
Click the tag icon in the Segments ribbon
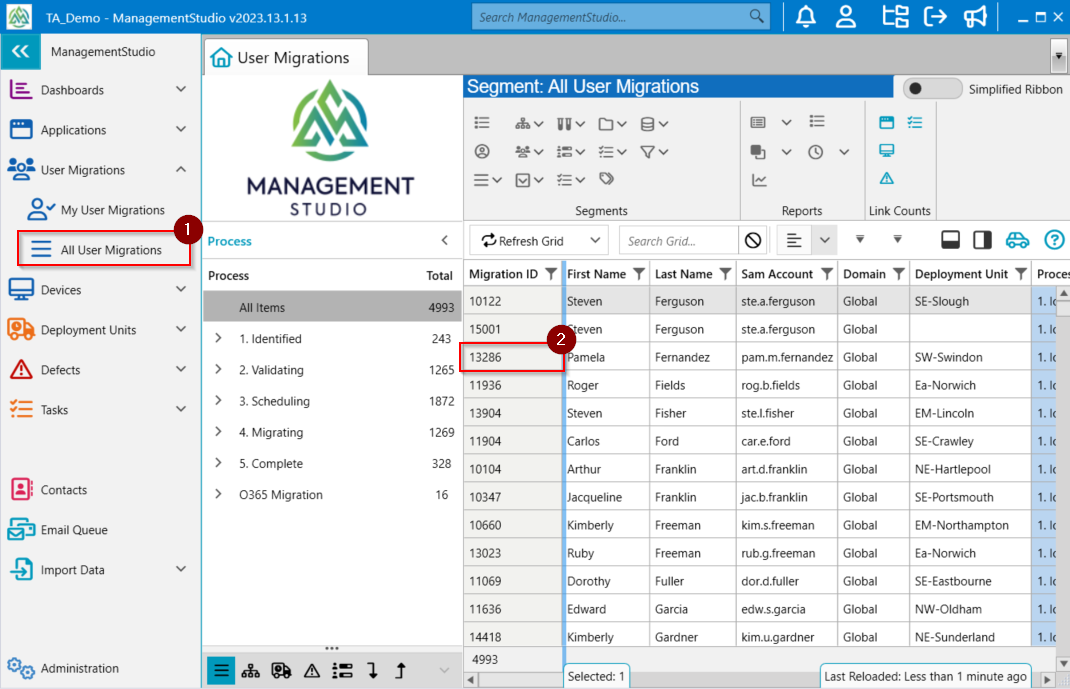(606, 179)
